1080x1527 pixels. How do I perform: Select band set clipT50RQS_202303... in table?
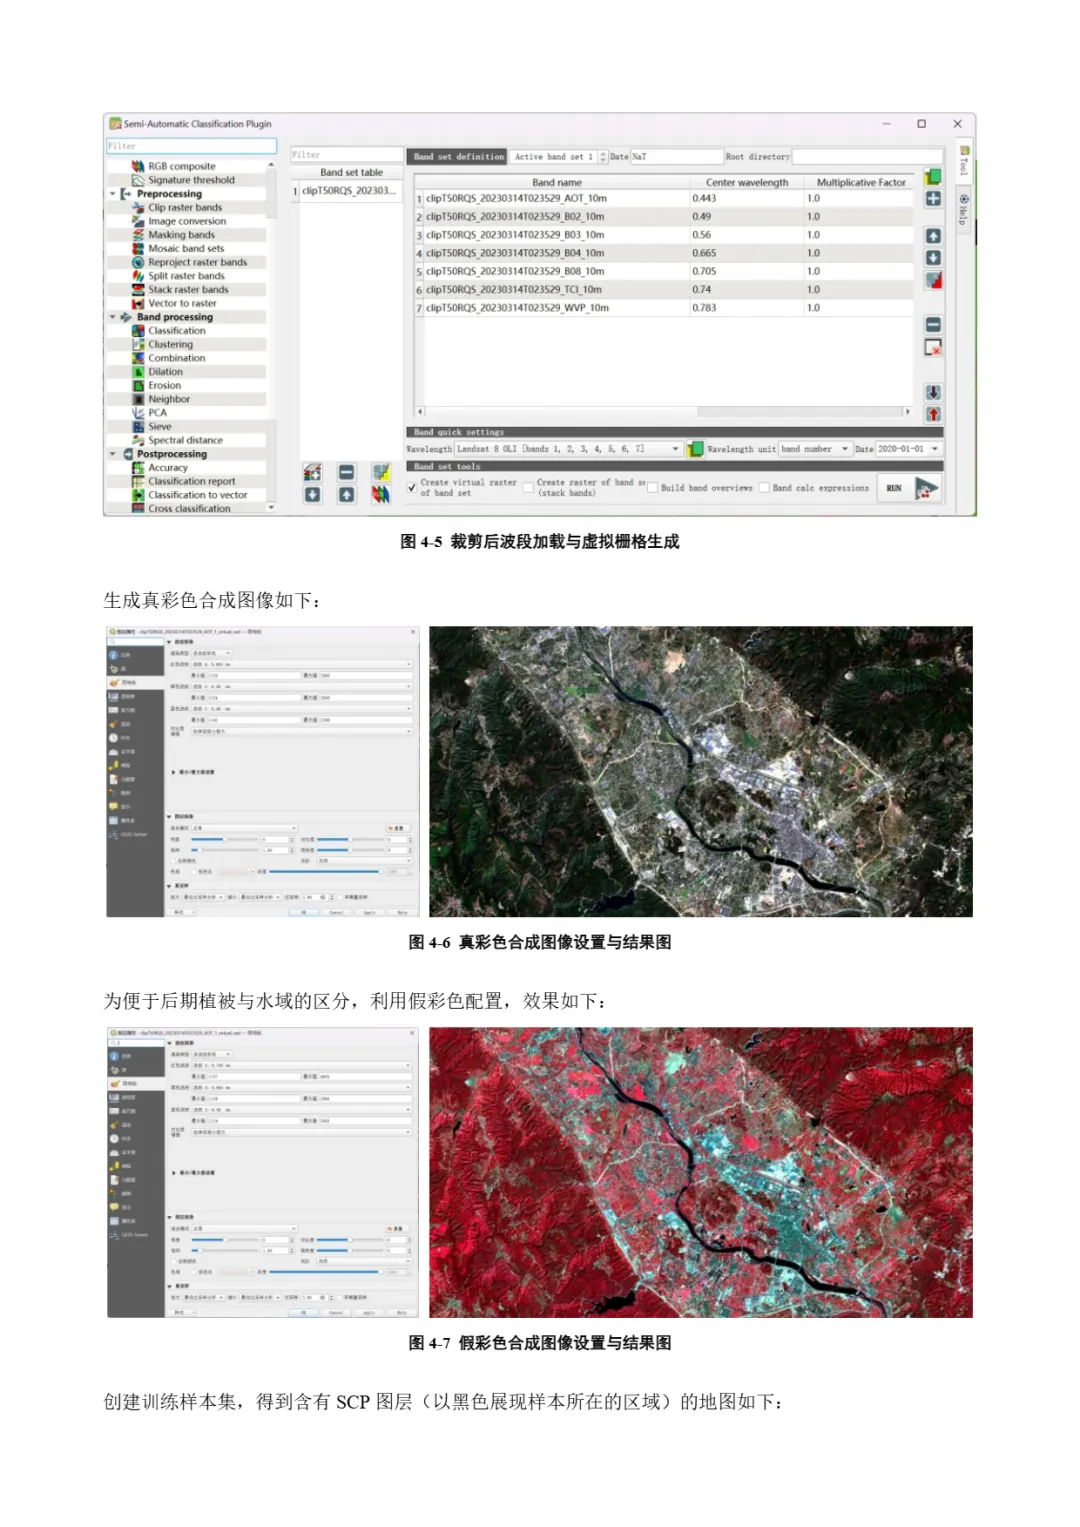[x=347, y=191]
